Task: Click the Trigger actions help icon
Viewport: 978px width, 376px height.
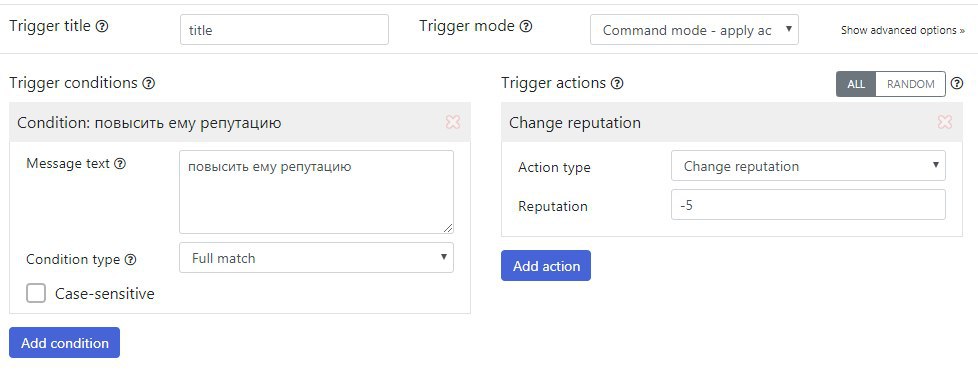Action: pyautogui.click(x=617, y=83)
